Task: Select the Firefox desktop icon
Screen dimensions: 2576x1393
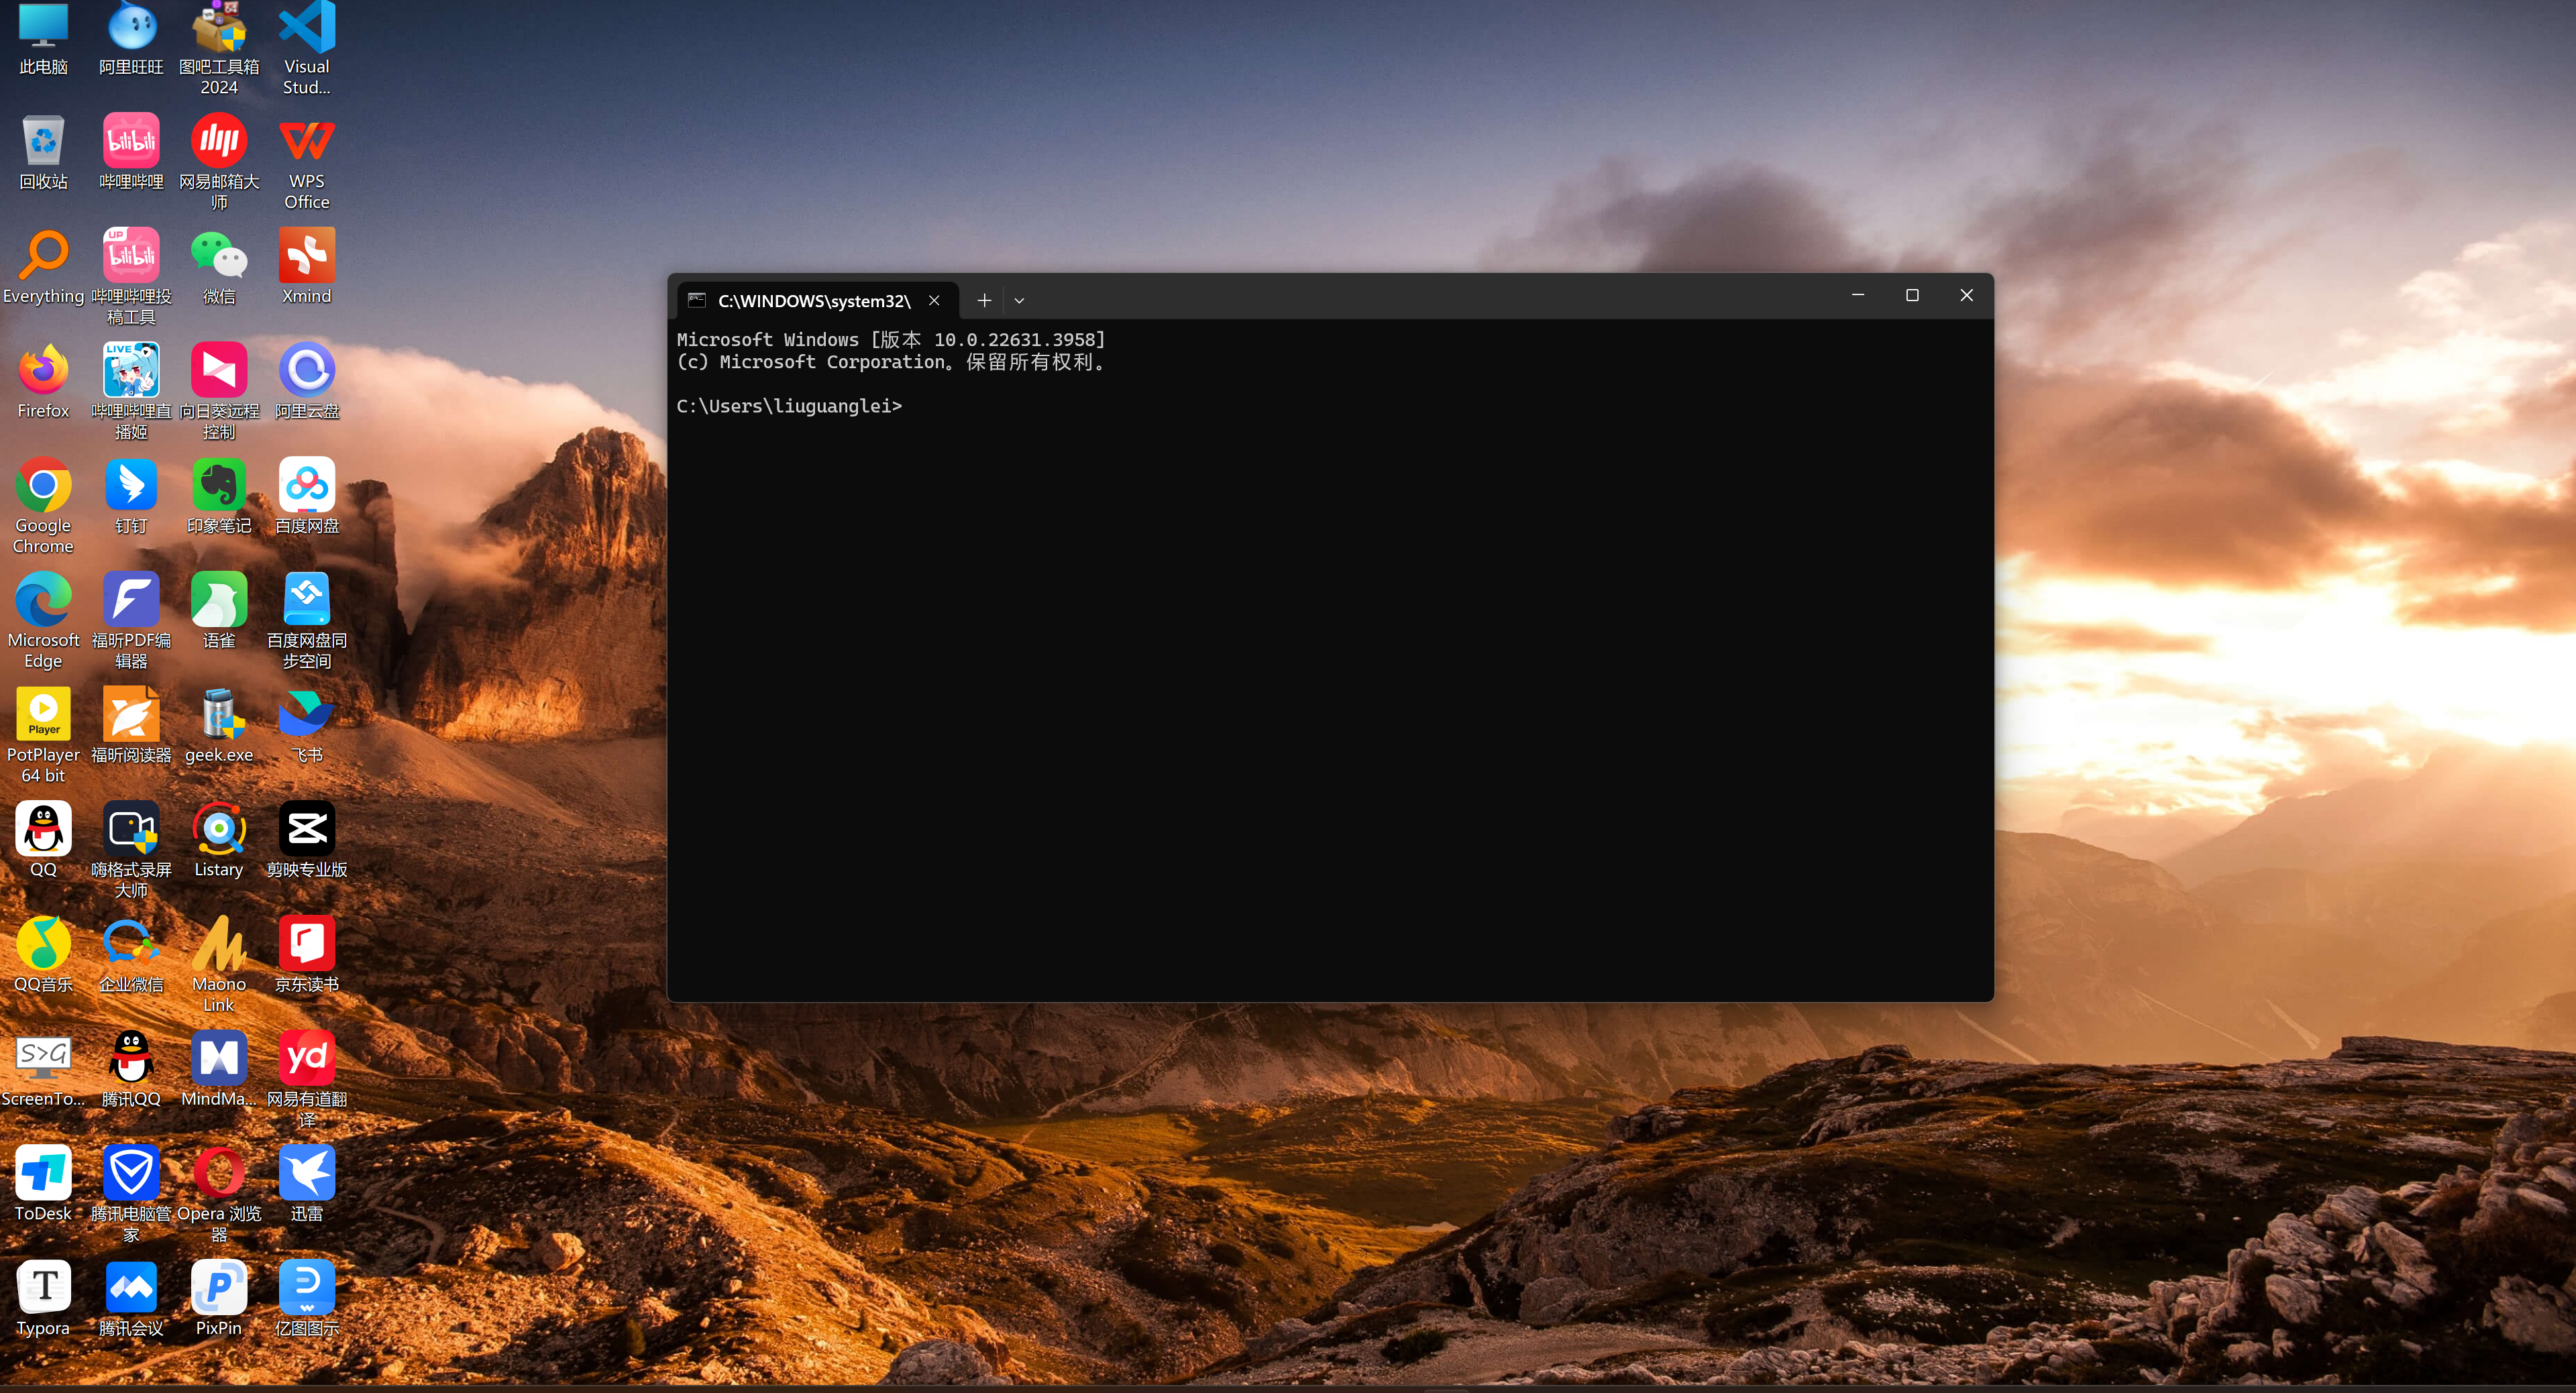Action: pos(43,371)
